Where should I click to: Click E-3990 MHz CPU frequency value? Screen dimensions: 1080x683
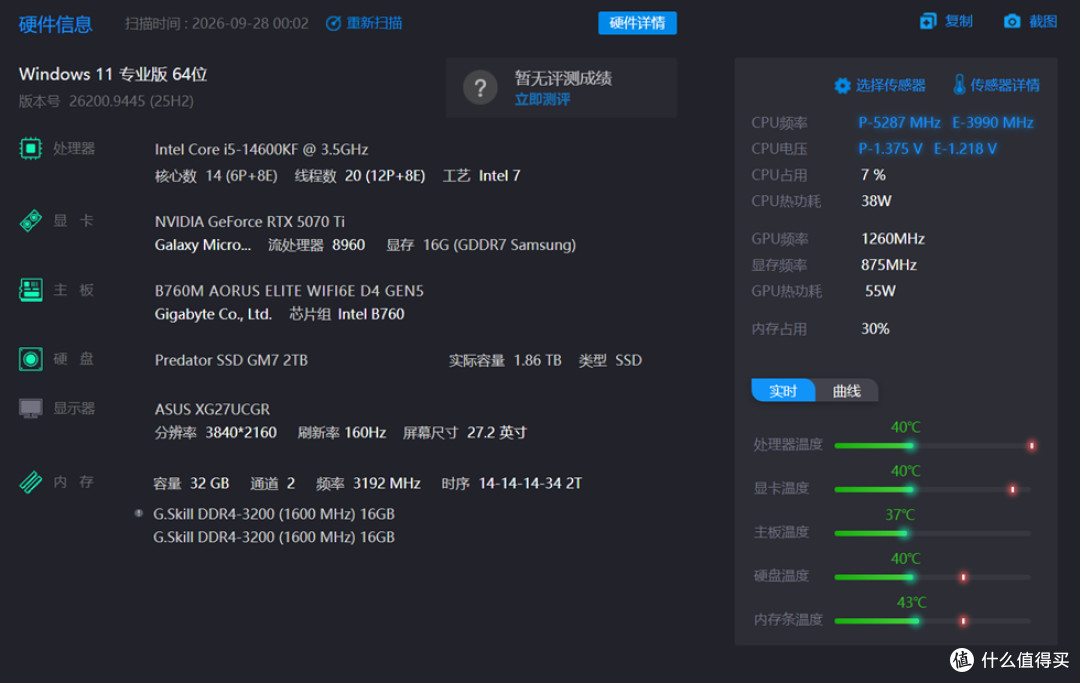993,123
